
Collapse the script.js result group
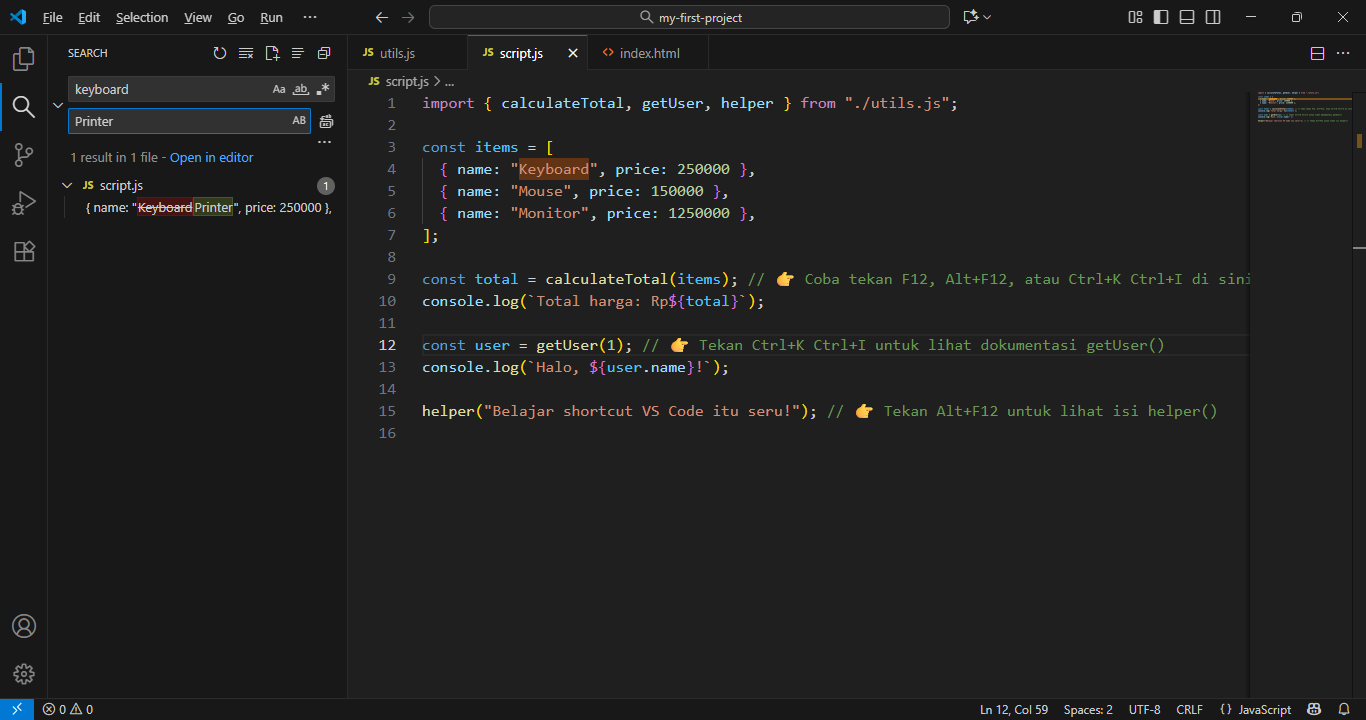pyautogui.click(x=67, y=185)
